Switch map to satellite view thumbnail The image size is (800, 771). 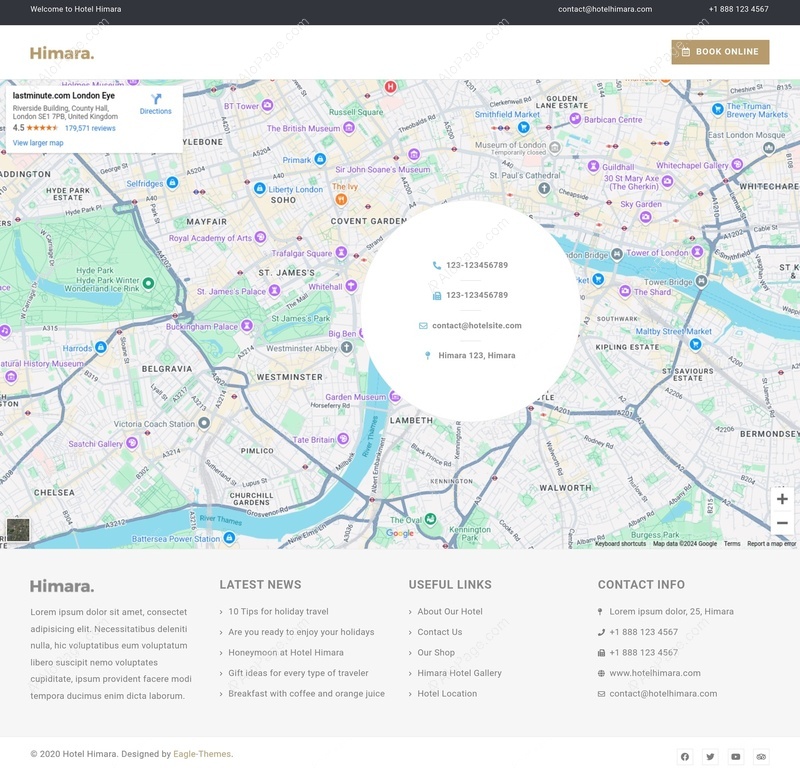coord(18,530)
